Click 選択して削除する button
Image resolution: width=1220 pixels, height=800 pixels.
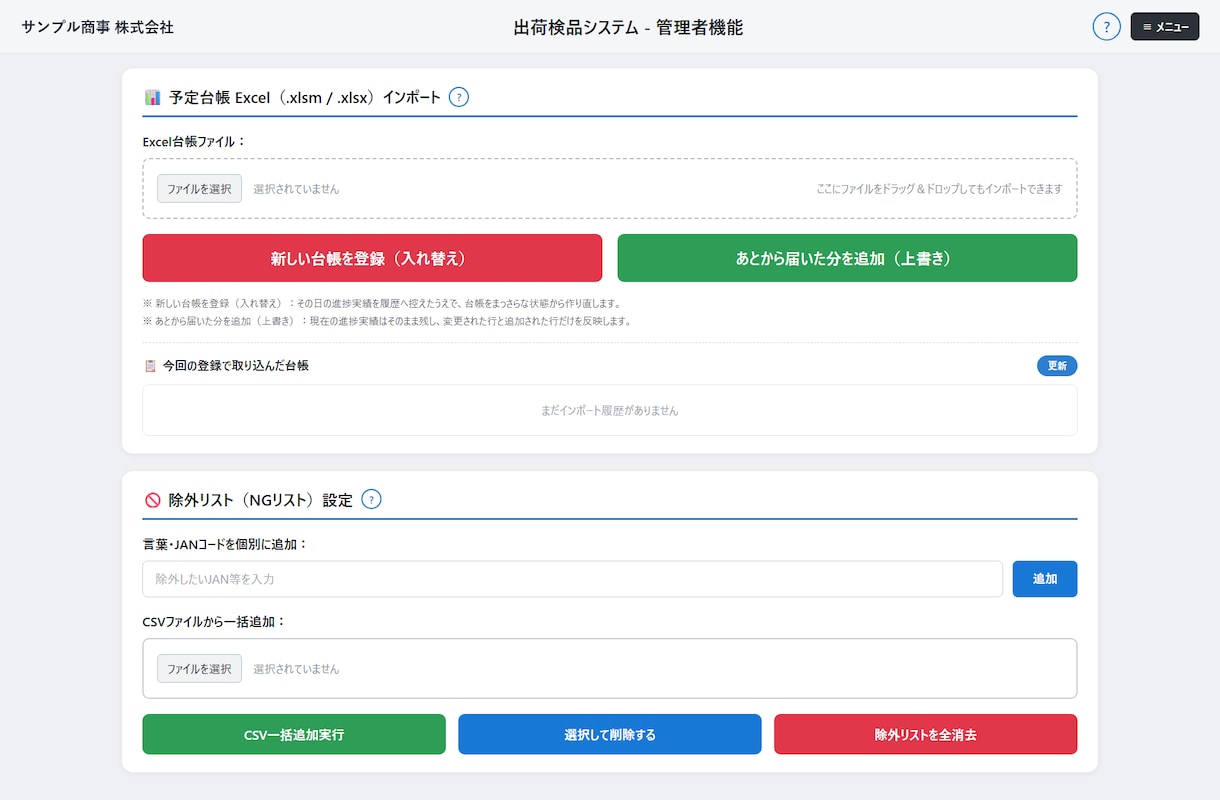point(610,734)
